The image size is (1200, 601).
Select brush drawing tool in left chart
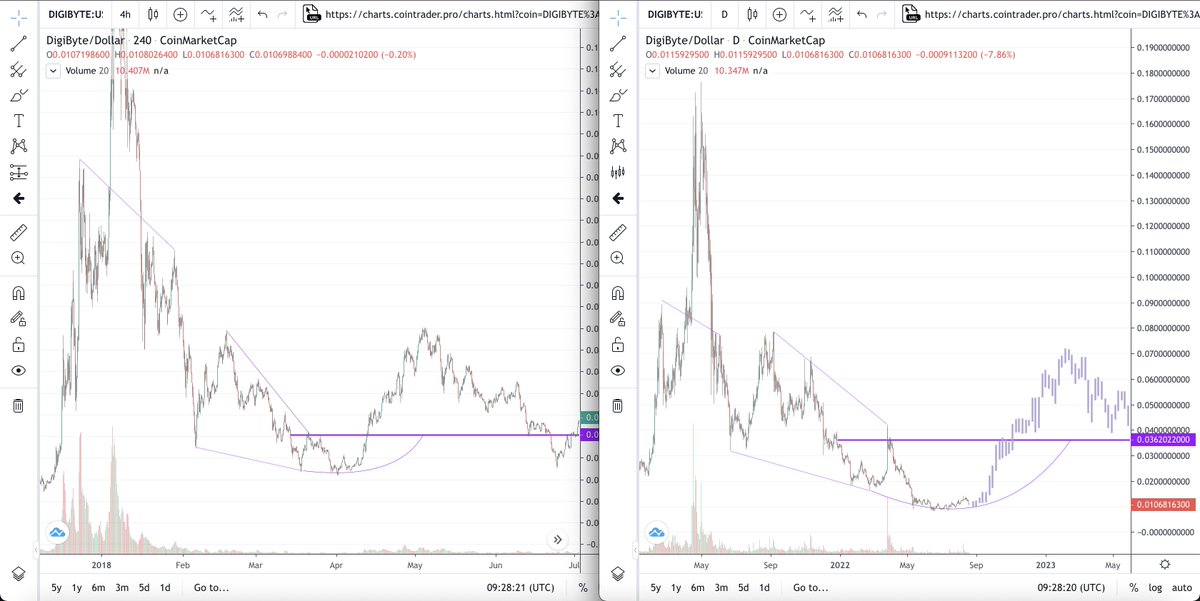(x=18, y=96)
